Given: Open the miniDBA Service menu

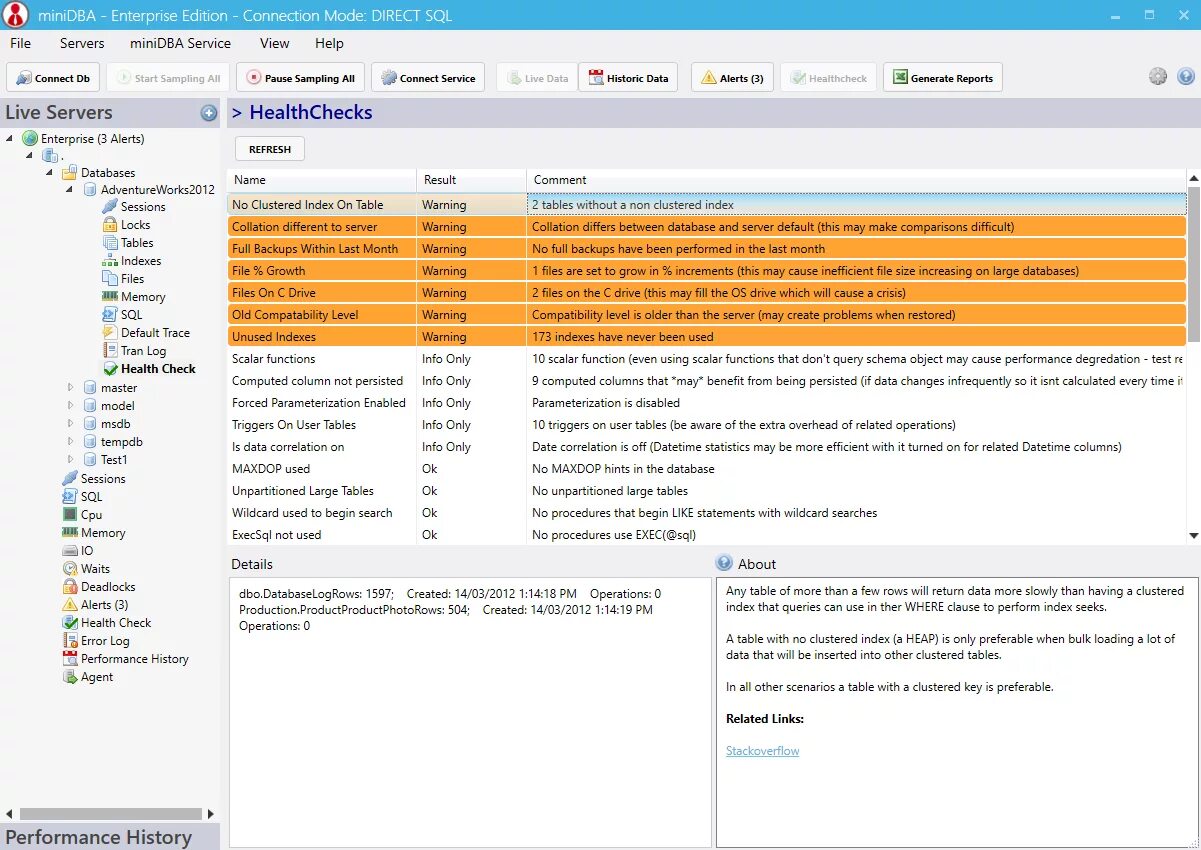Looking at the screenshot, I should click(x=180, y=43).
